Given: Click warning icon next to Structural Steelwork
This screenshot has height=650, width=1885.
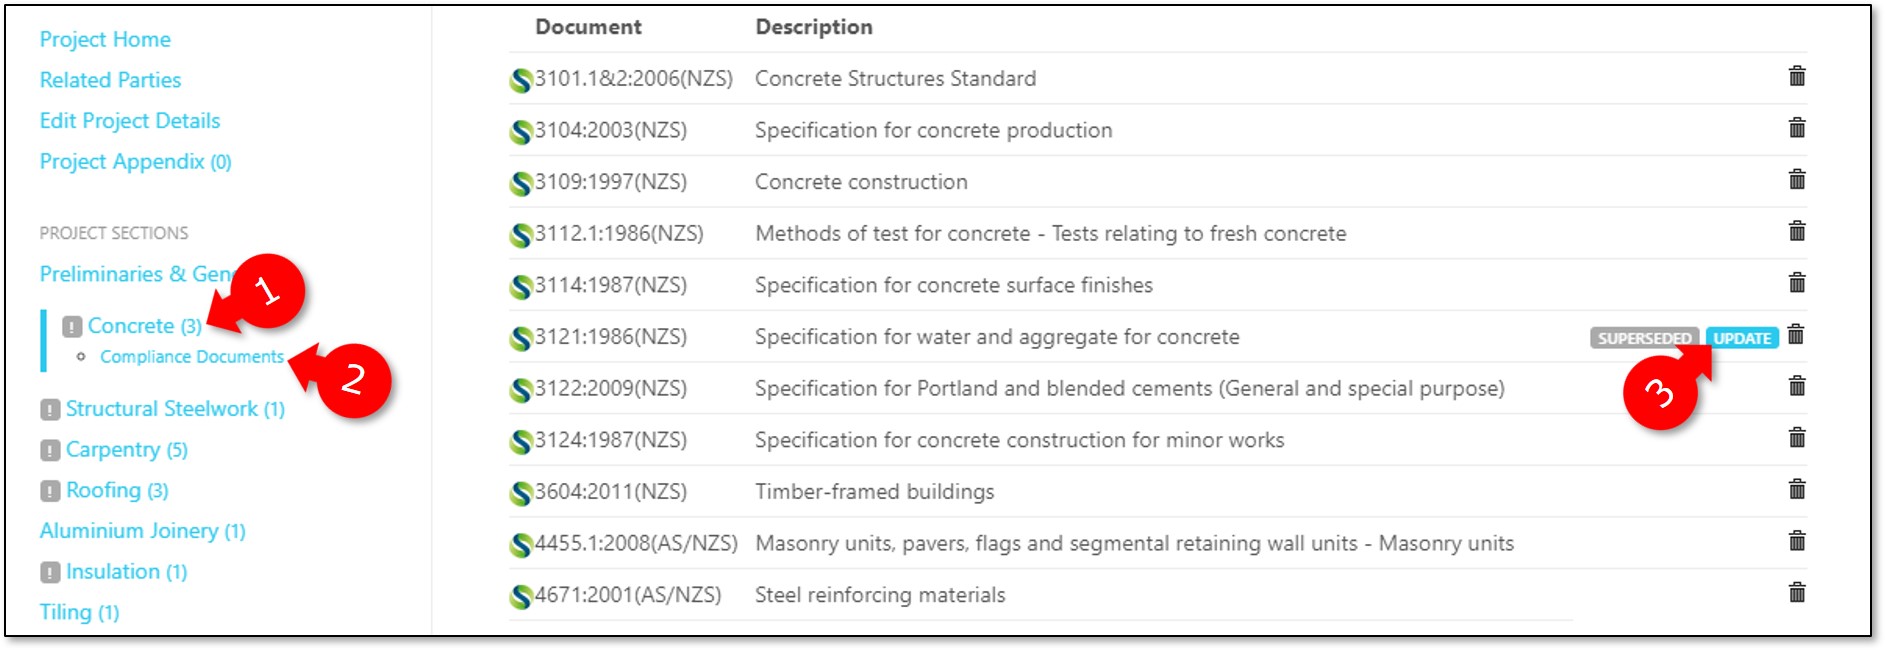Looking at the screenshot, I should [x=50, y=410].
